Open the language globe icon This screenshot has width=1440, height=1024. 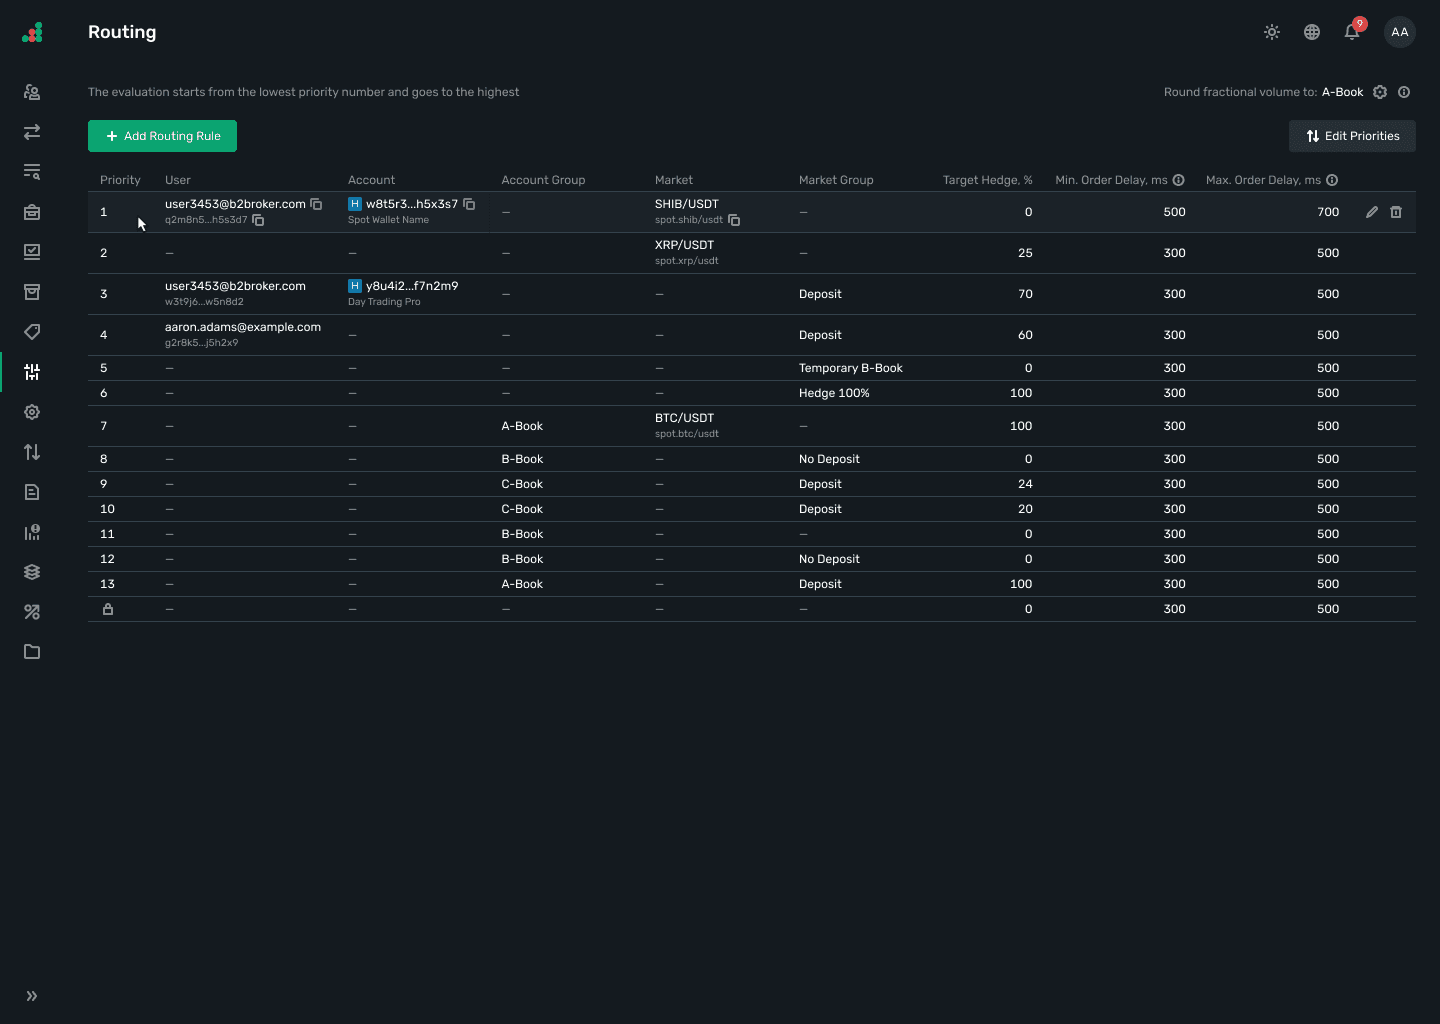pyautogui.click(x=1312, y=32)
